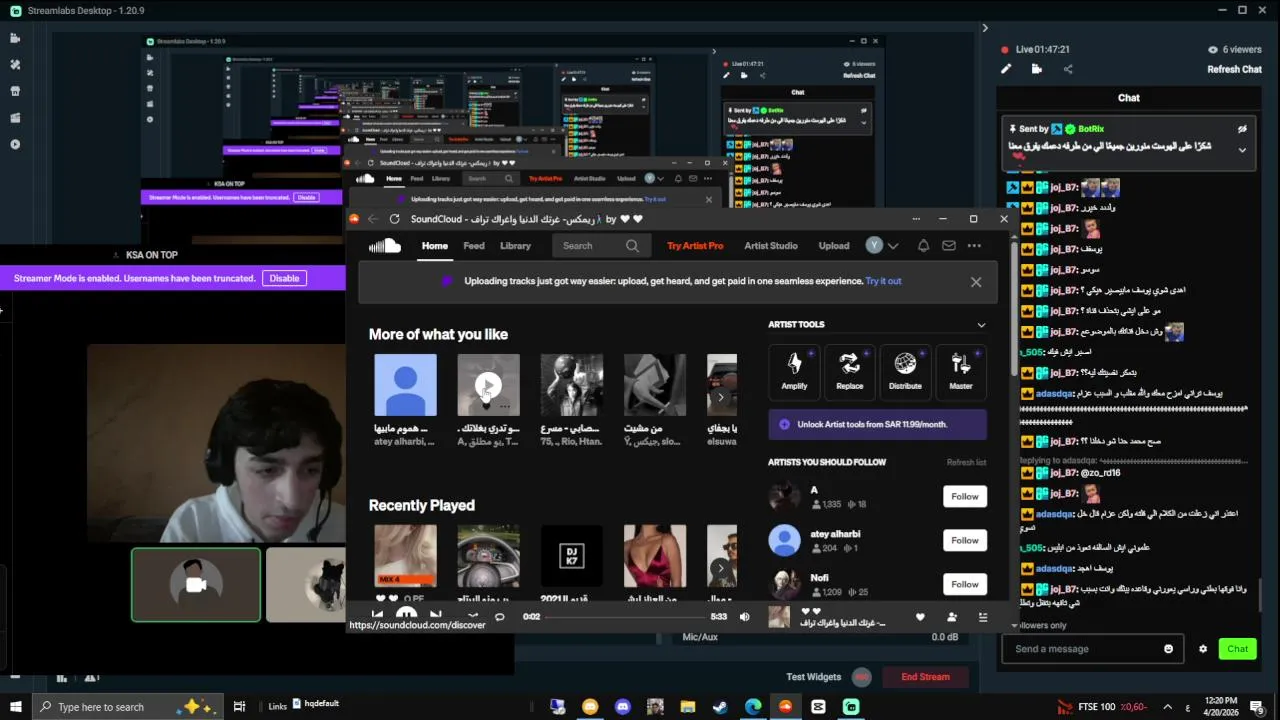Click the Amplify artist tool

point(794,373)
